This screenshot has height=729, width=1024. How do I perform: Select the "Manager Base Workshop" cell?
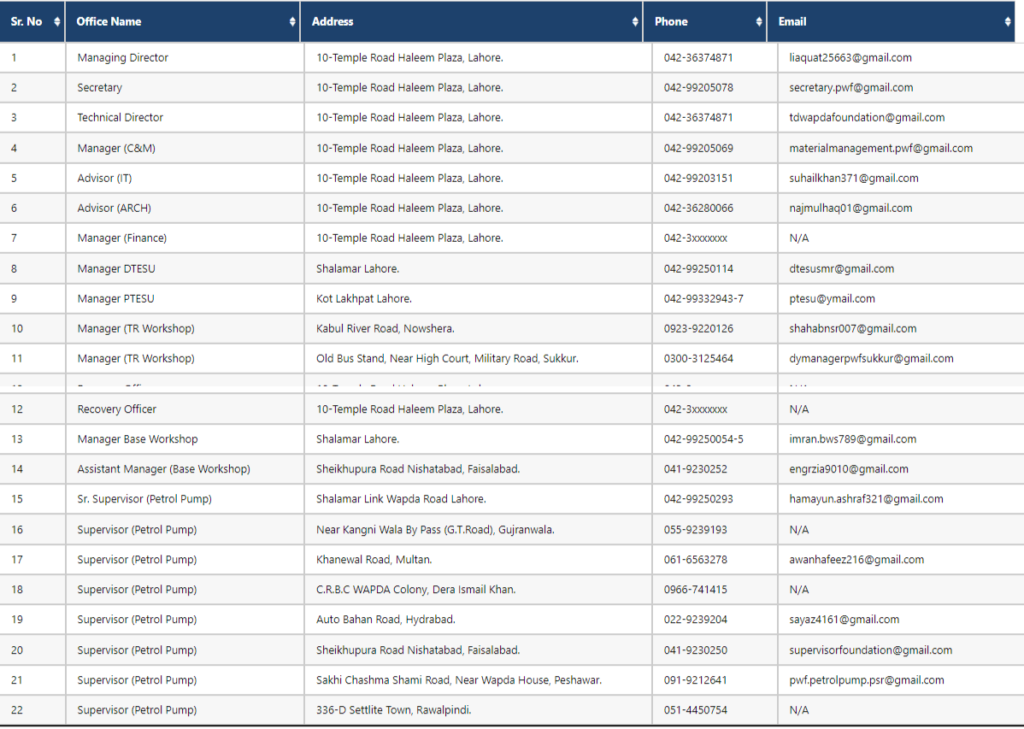click(x=138, y=440)
